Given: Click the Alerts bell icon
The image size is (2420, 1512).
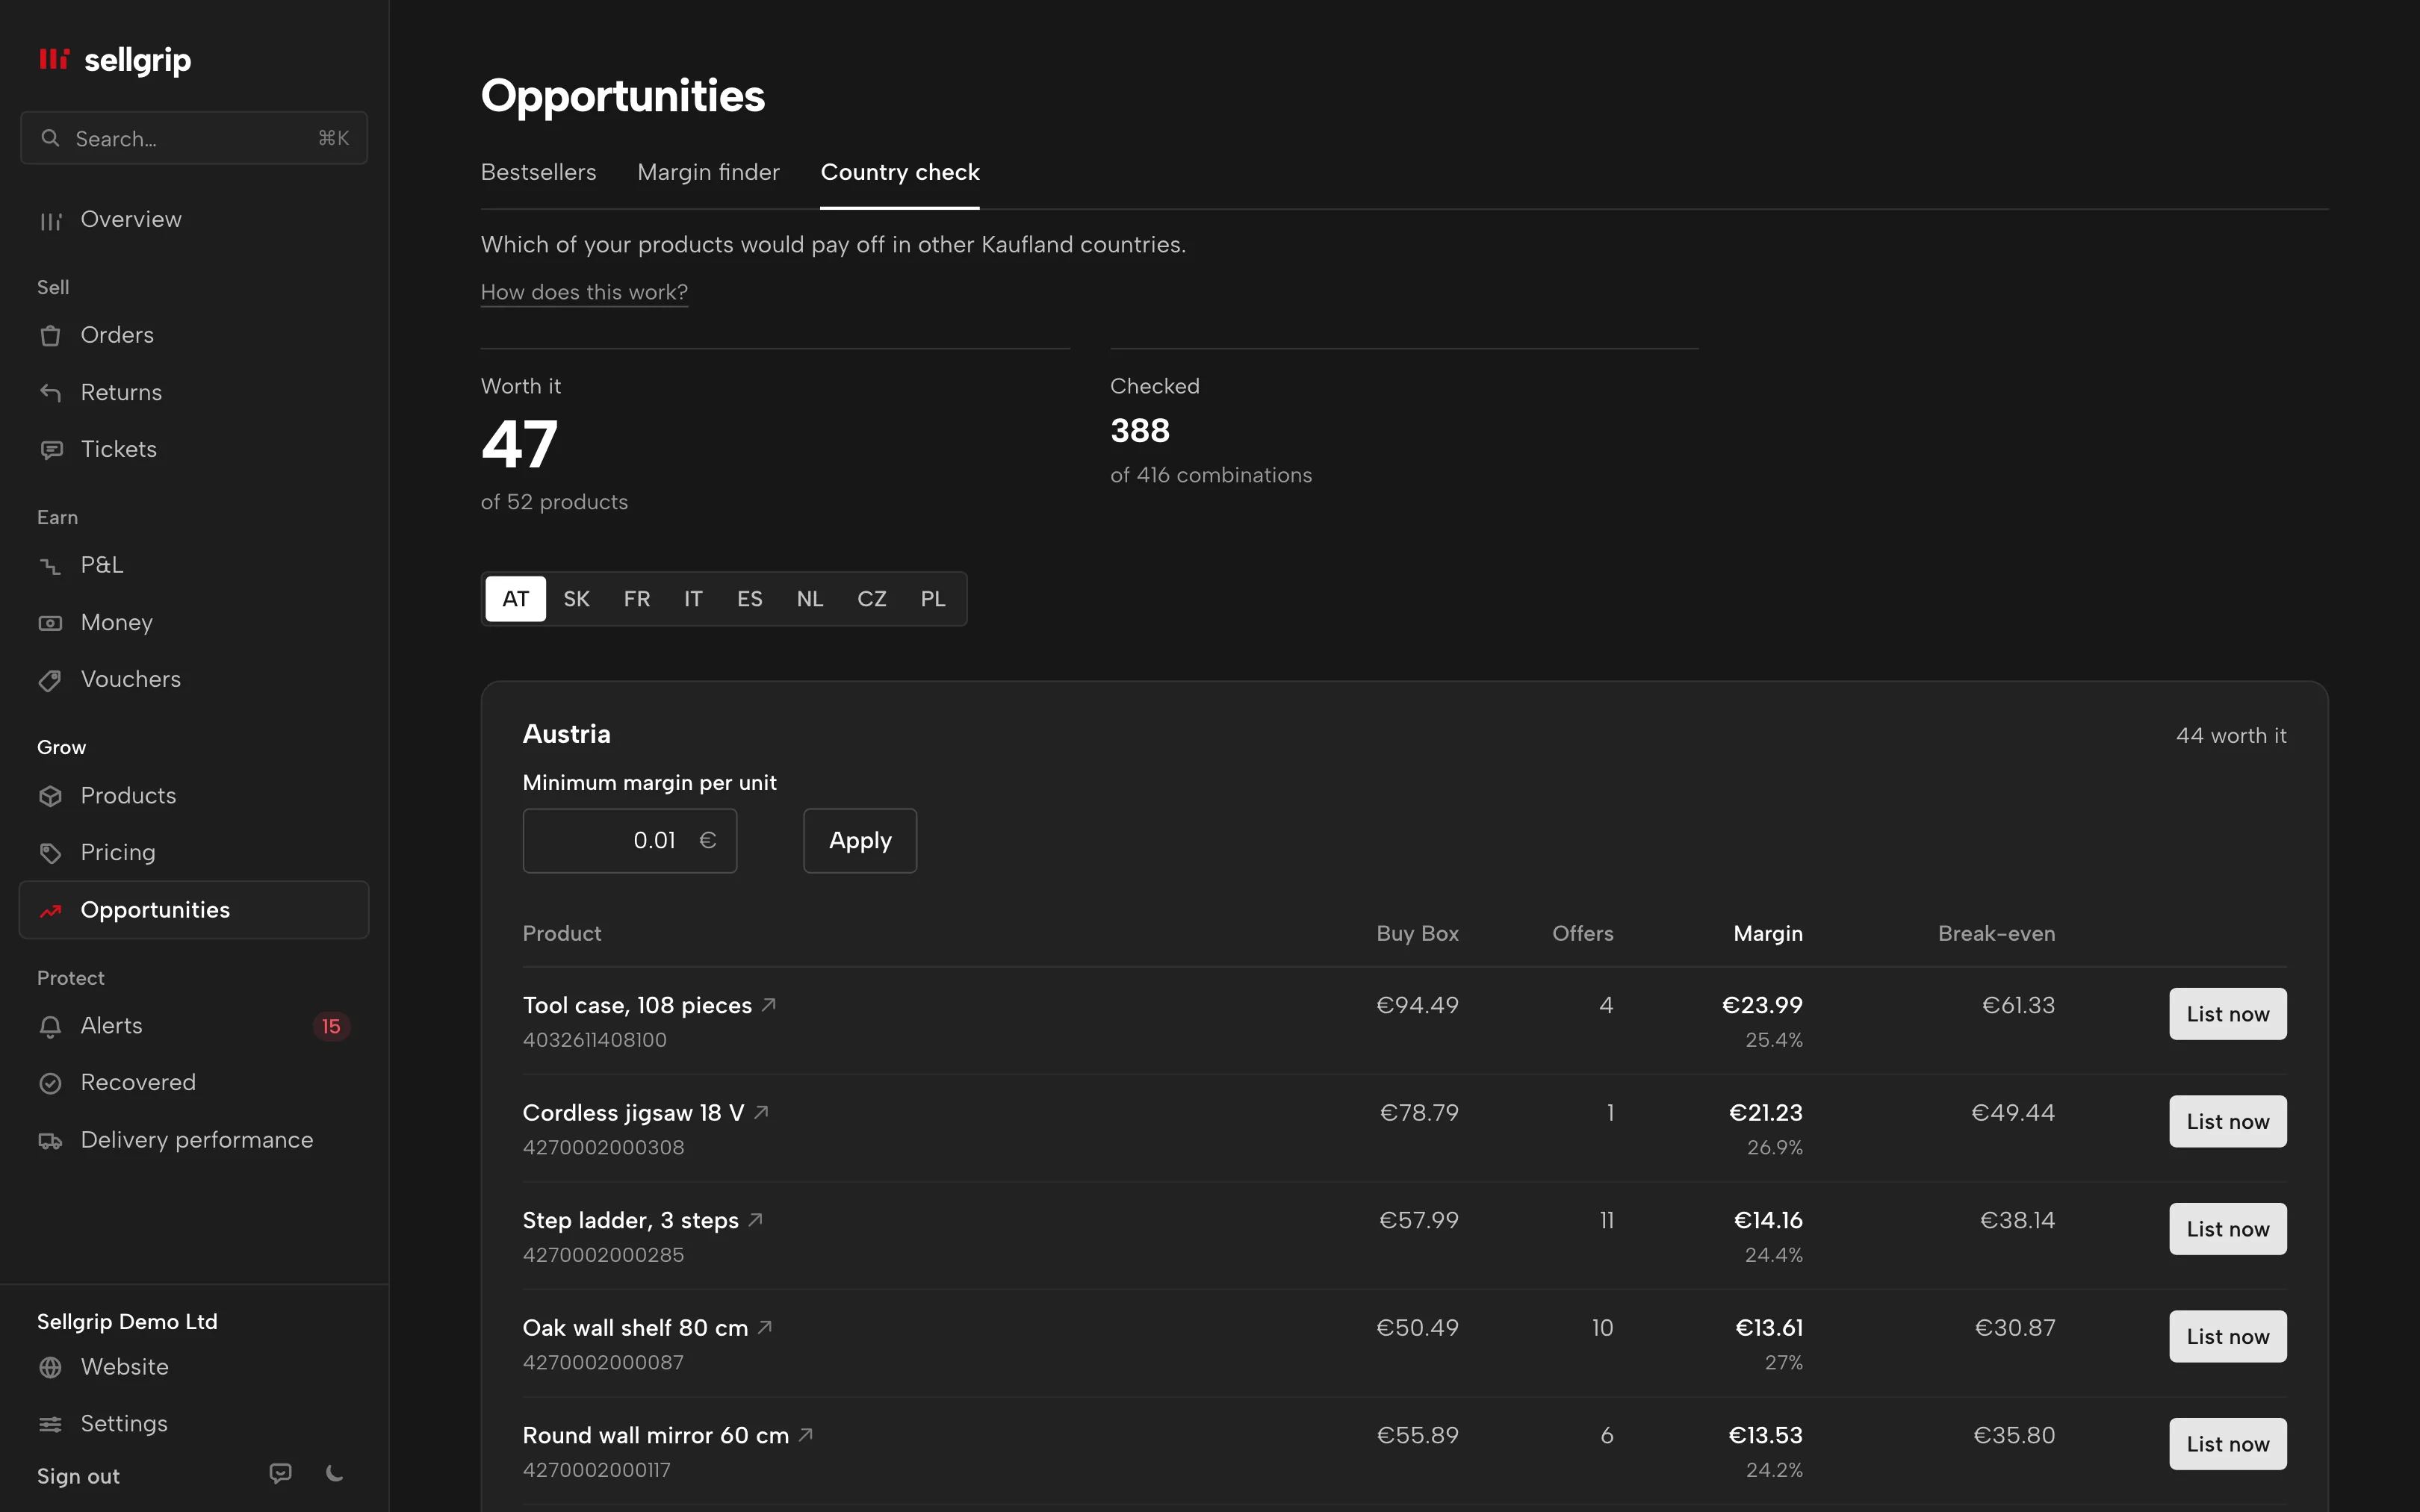Looking at the screenshot, I should coord(50,1027).
